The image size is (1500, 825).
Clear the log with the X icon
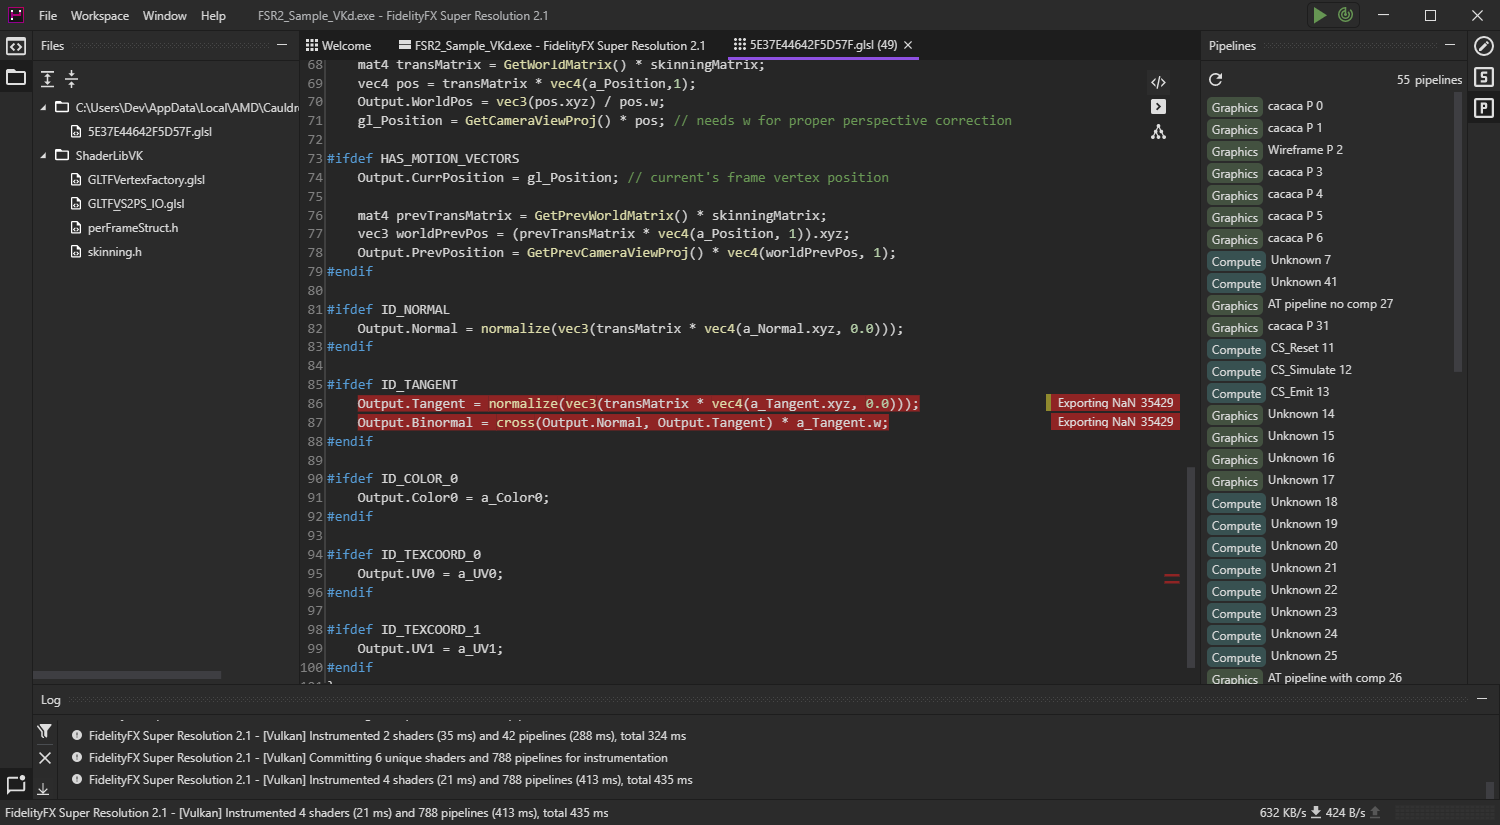pos(45,759)
